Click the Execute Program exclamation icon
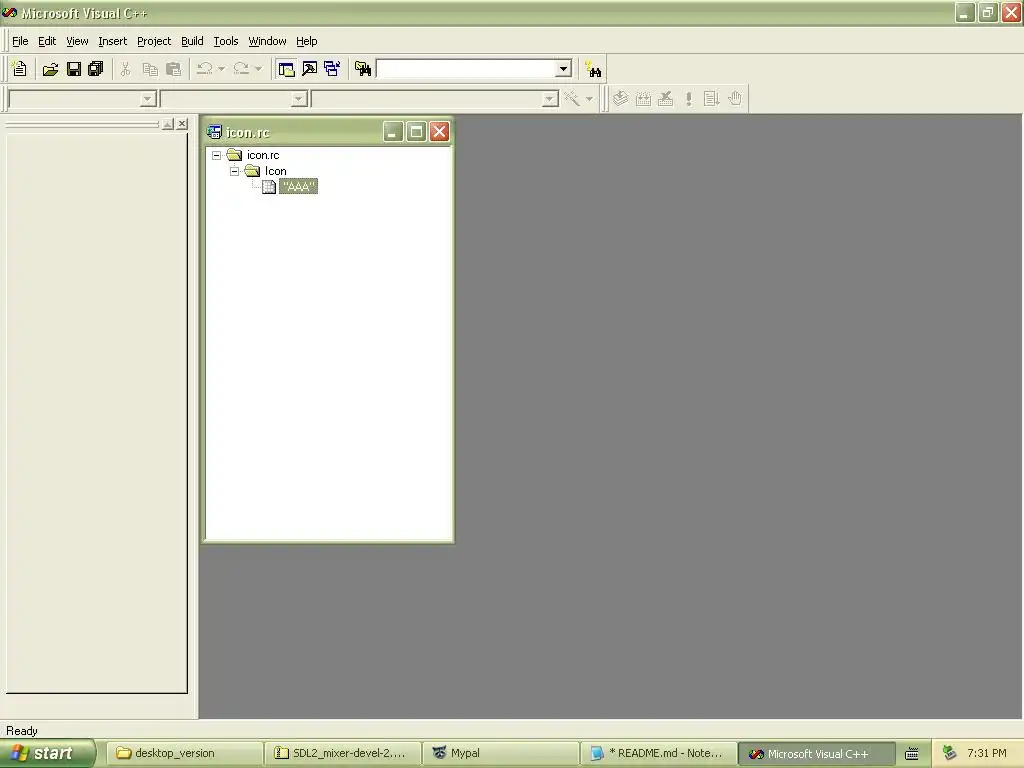 tap(689, 99)
